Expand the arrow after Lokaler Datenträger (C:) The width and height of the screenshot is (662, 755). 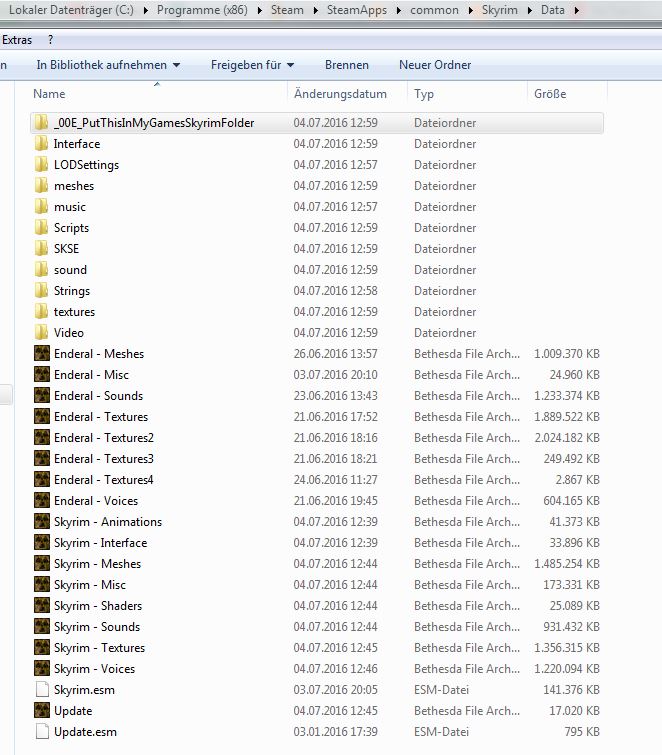point(145,10)
